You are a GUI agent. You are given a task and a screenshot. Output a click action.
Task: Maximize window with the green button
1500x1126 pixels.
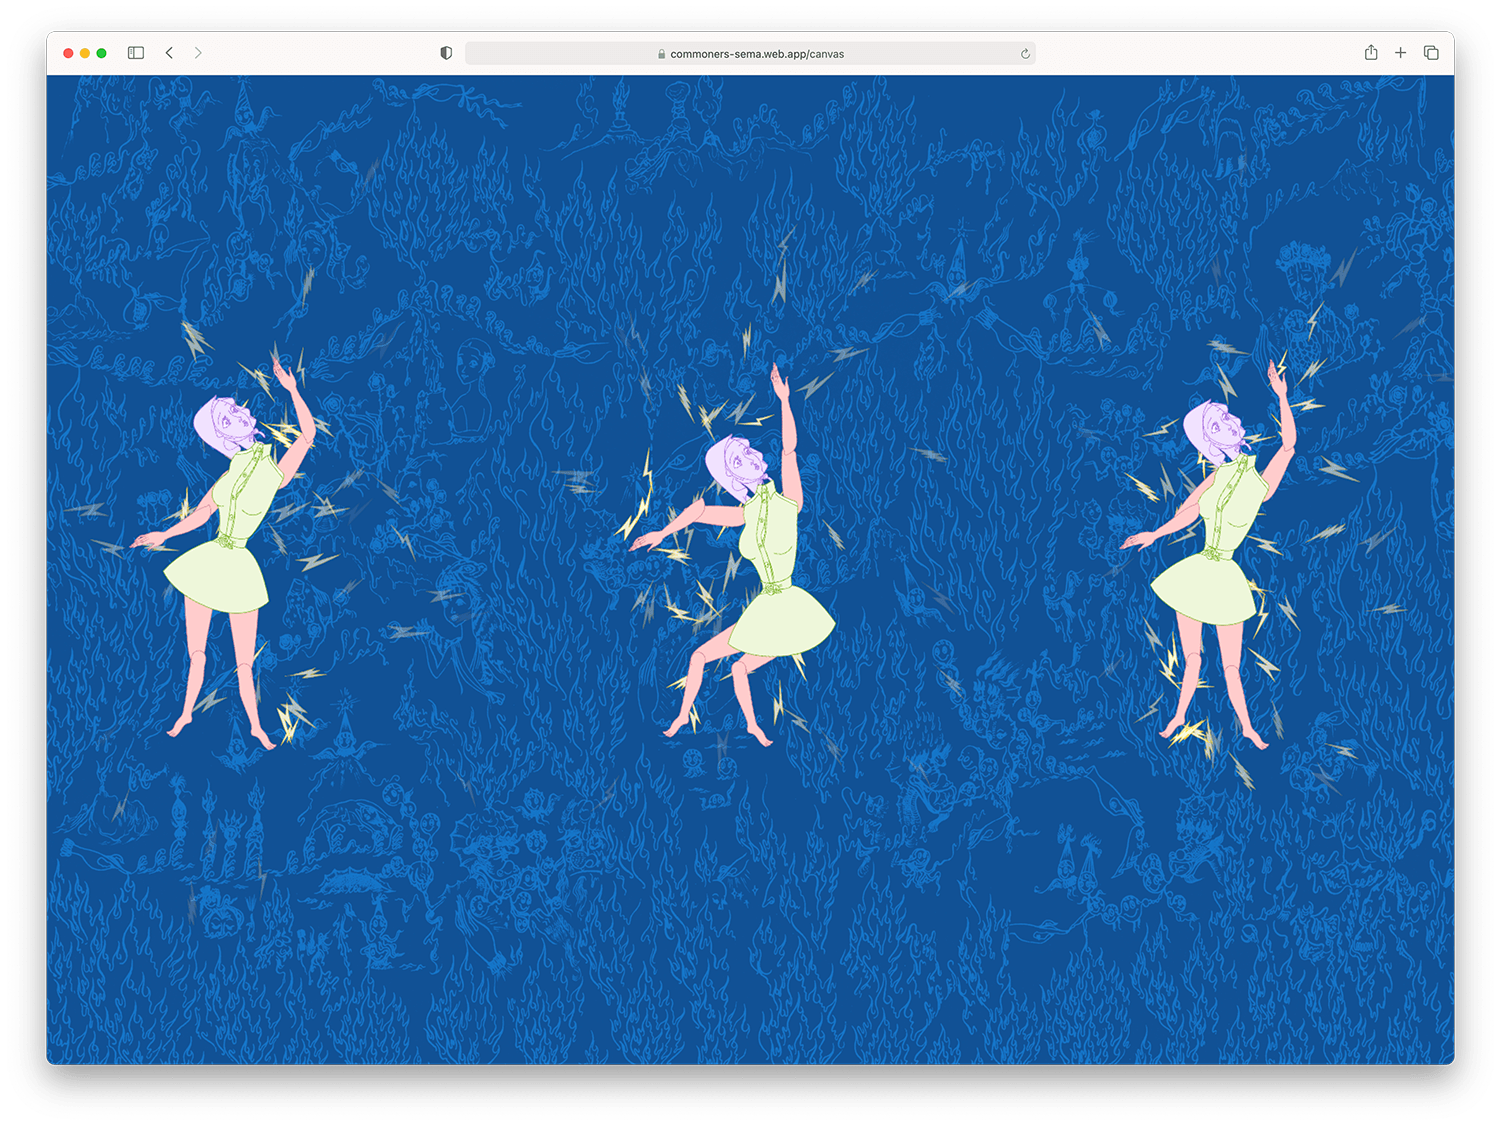101,53
